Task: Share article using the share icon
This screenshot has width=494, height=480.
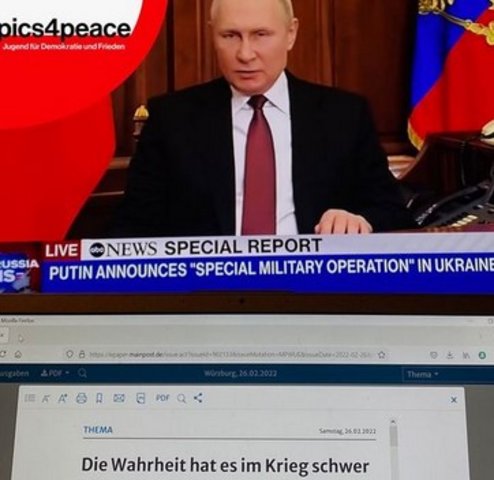Action: [199, 398]
